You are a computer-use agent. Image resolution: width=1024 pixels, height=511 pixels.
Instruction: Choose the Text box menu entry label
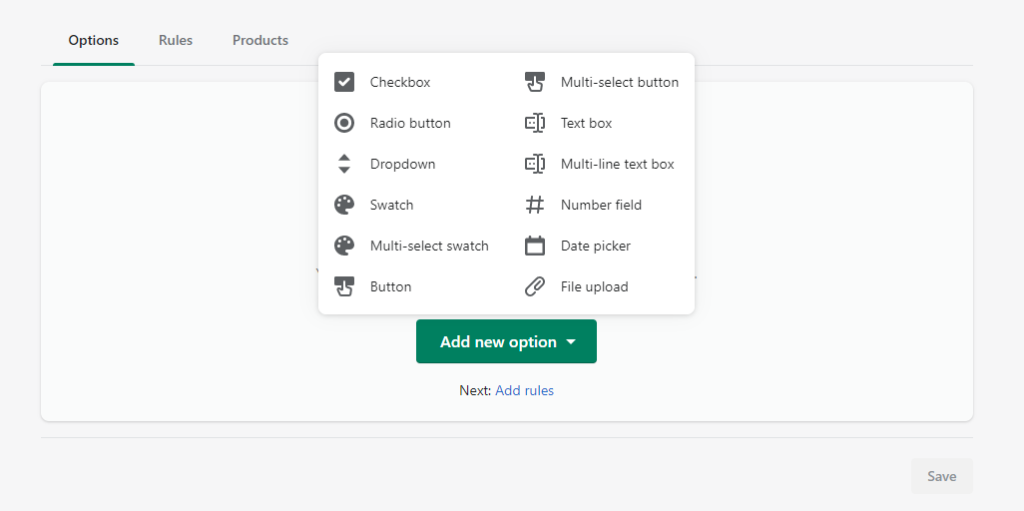[586, 123]
